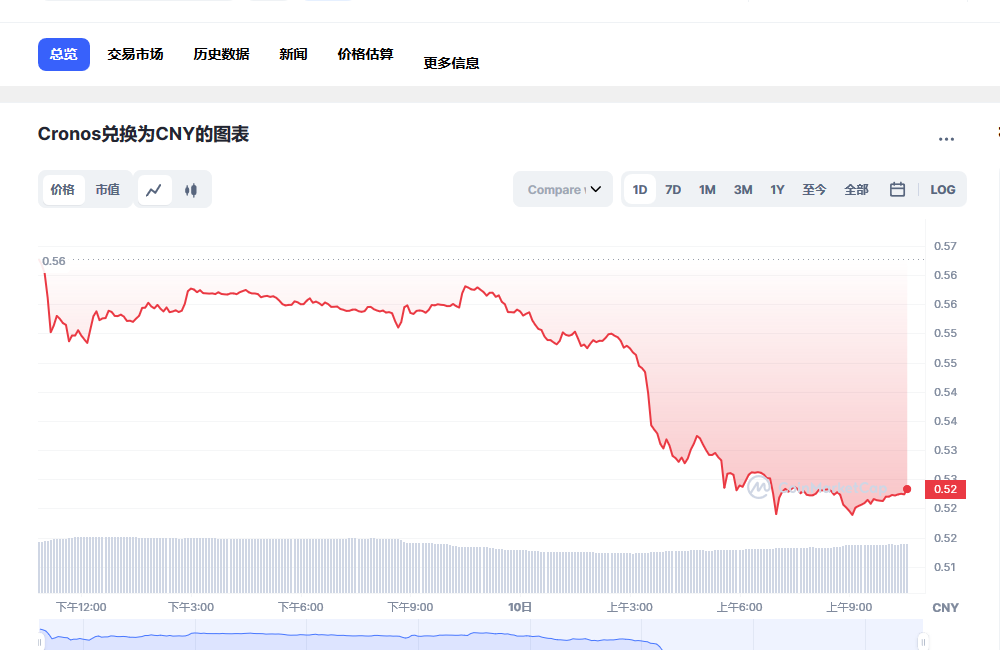Open the 价格估算 tab

click(x=365, y=54)
